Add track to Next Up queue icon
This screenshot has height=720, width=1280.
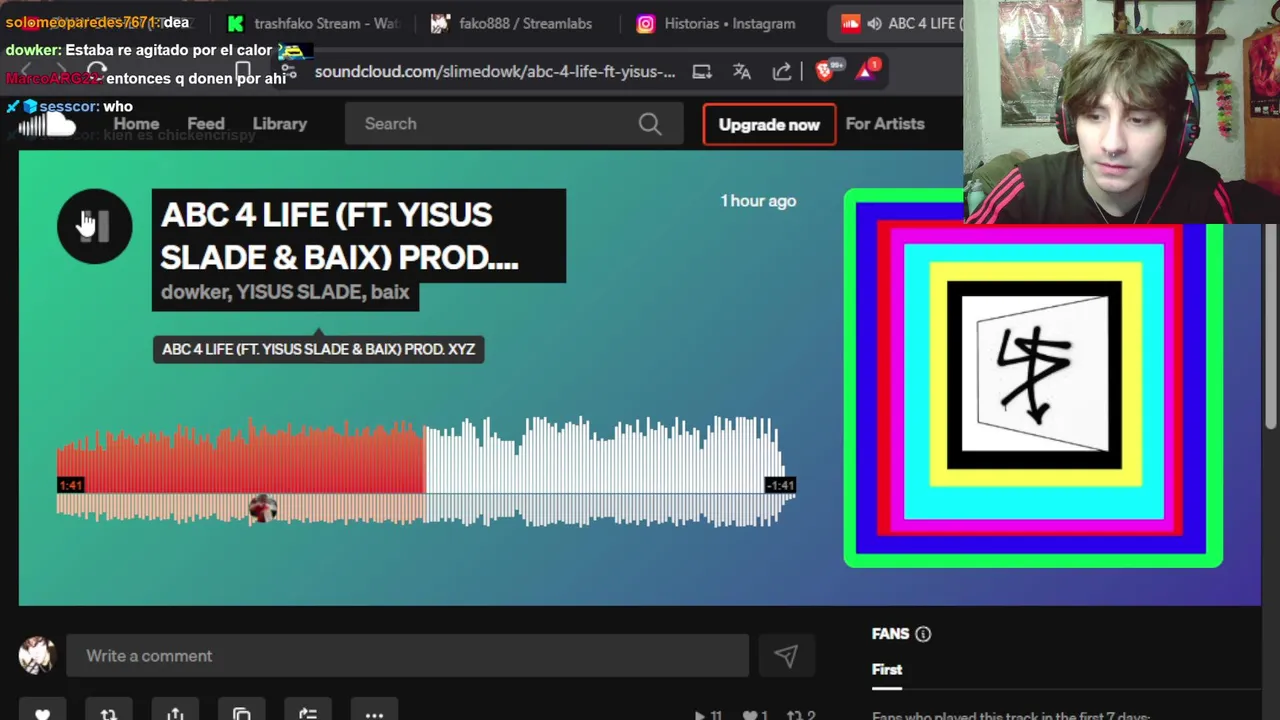[308, 714]
